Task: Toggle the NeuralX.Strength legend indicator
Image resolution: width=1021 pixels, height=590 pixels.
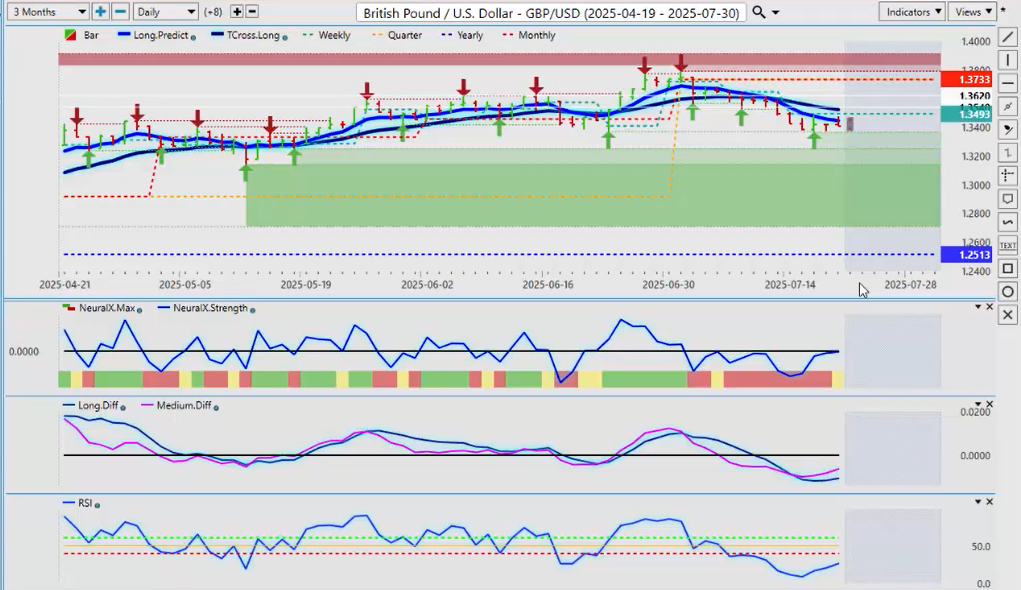Action: (x=210, y=308)
